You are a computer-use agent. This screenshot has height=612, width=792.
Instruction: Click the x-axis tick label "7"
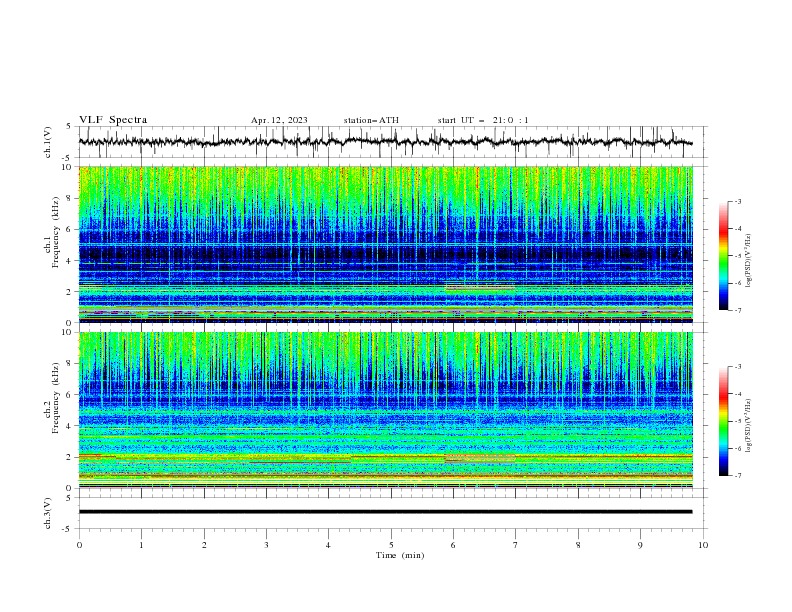click(516, 545)
